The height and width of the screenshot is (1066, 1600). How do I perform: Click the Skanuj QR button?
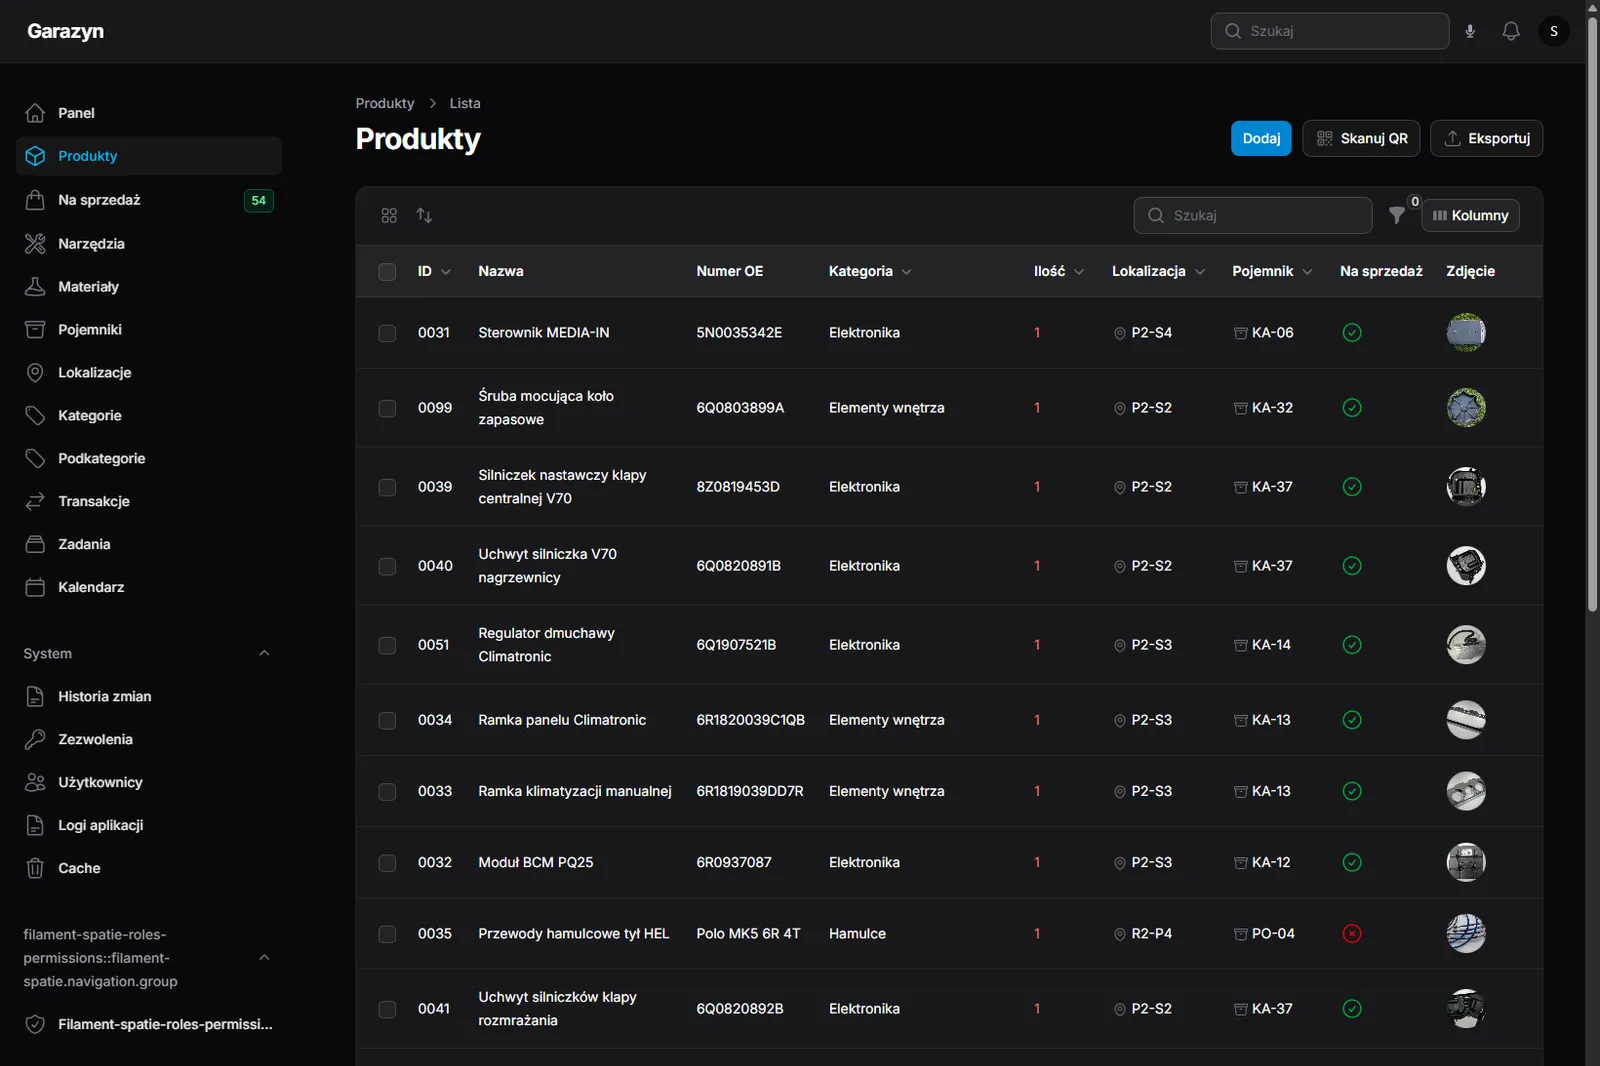pyautogui.click(x=1361, y=138)
